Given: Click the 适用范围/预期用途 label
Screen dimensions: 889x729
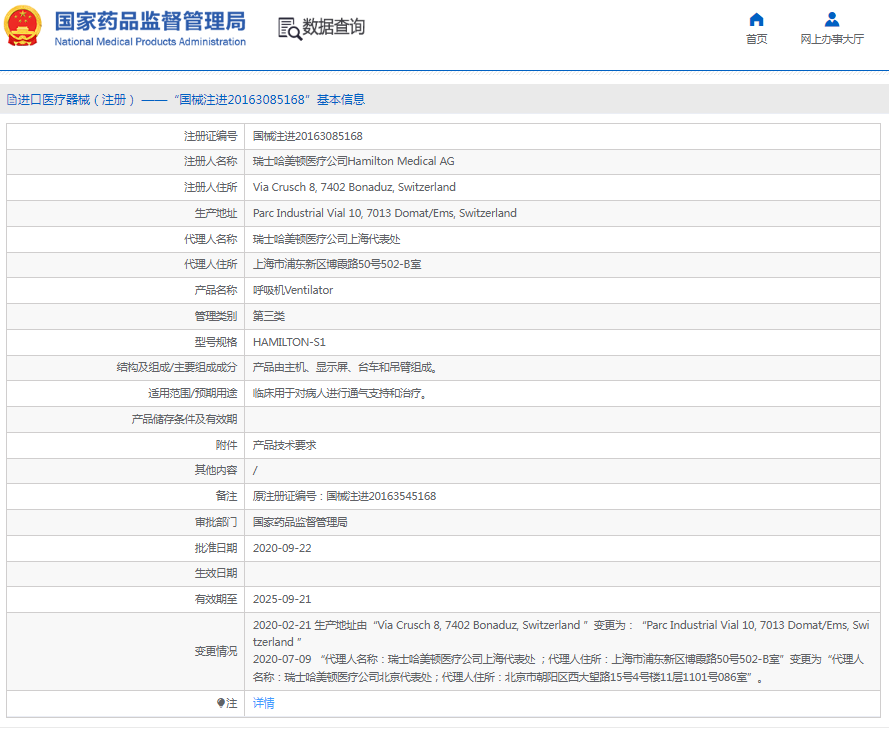Looking at the screenshot, I should click(193, 393).
